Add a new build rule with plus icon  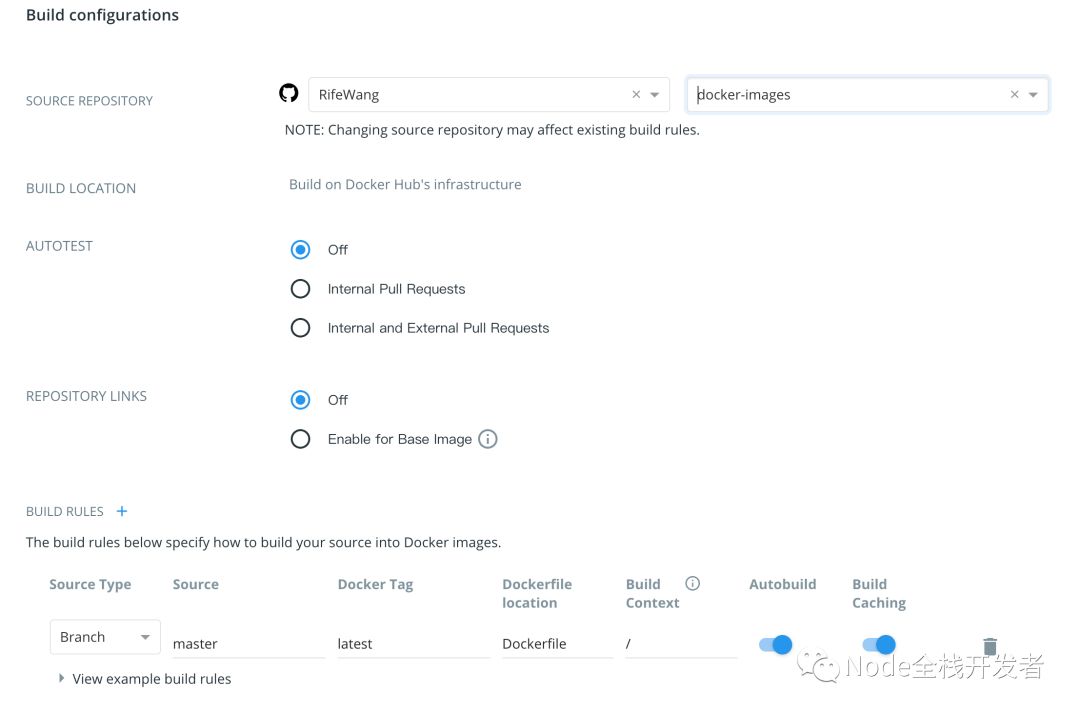pyautogui.click(x=122, y=511)
